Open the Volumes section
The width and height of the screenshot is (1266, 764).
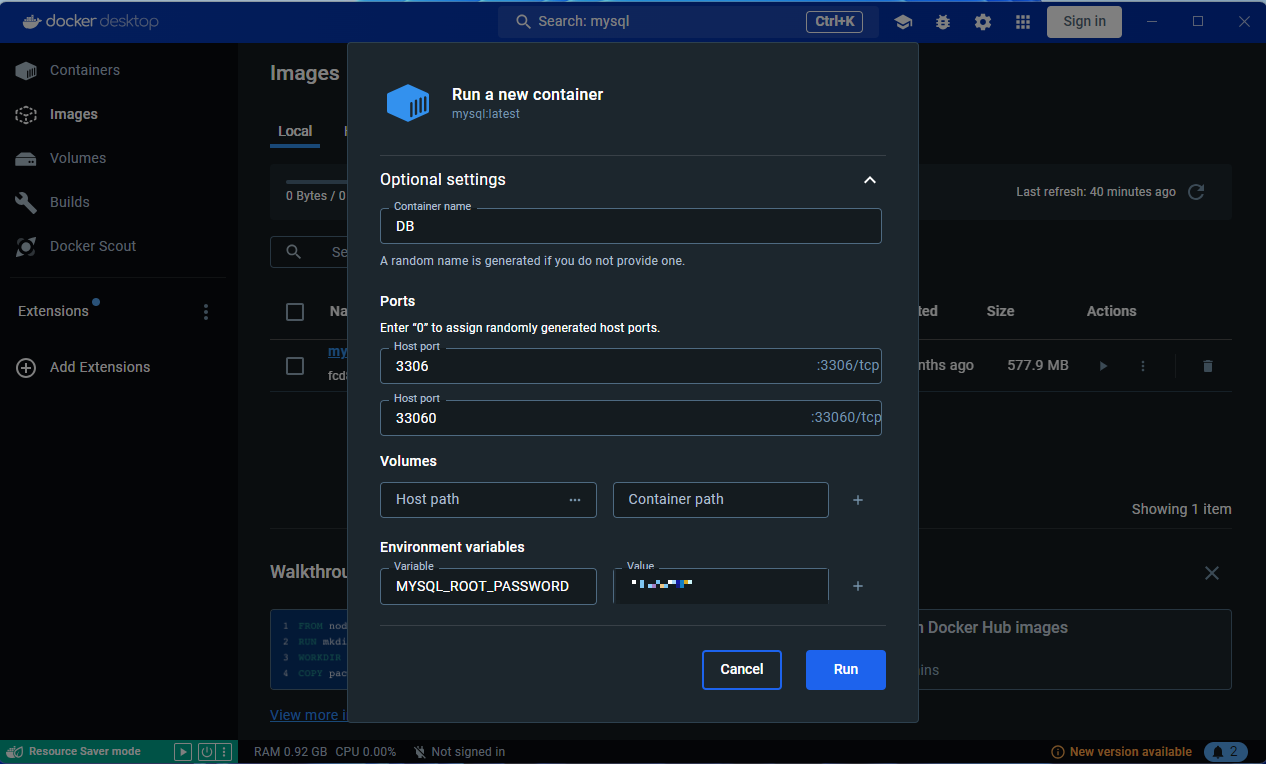click(78, 158)
